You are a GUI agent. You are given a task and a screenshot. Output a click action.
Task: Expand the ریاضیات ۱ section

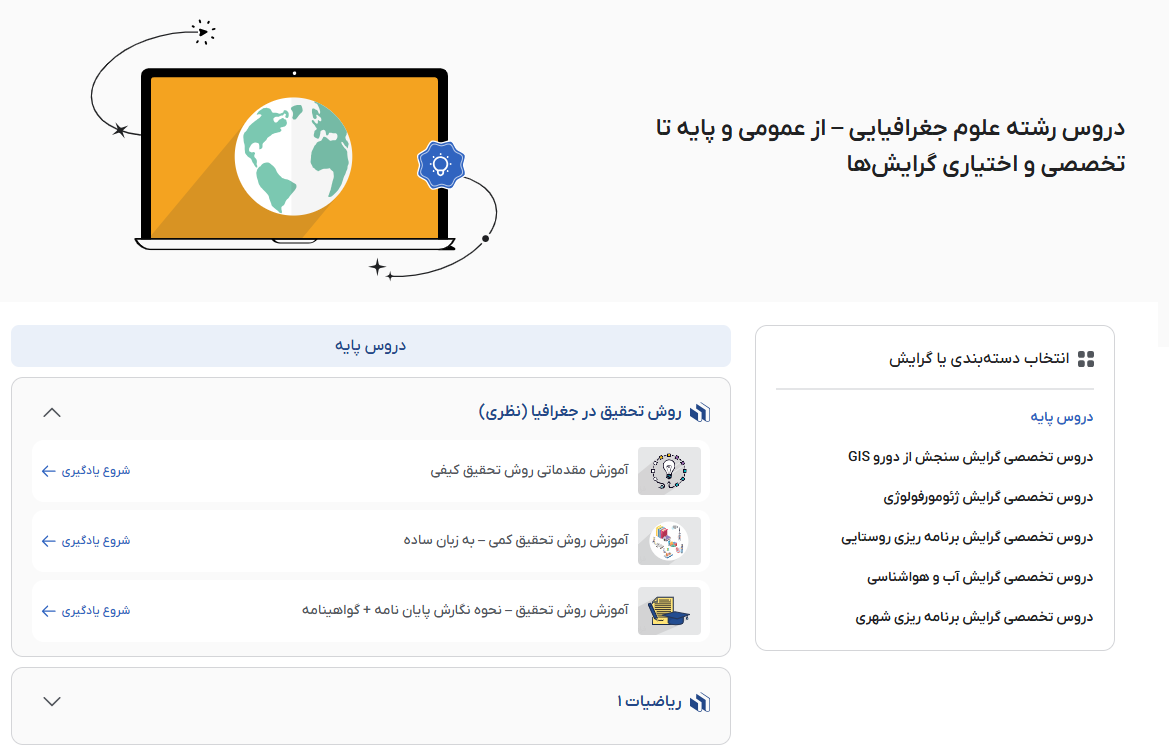(52, 702)
